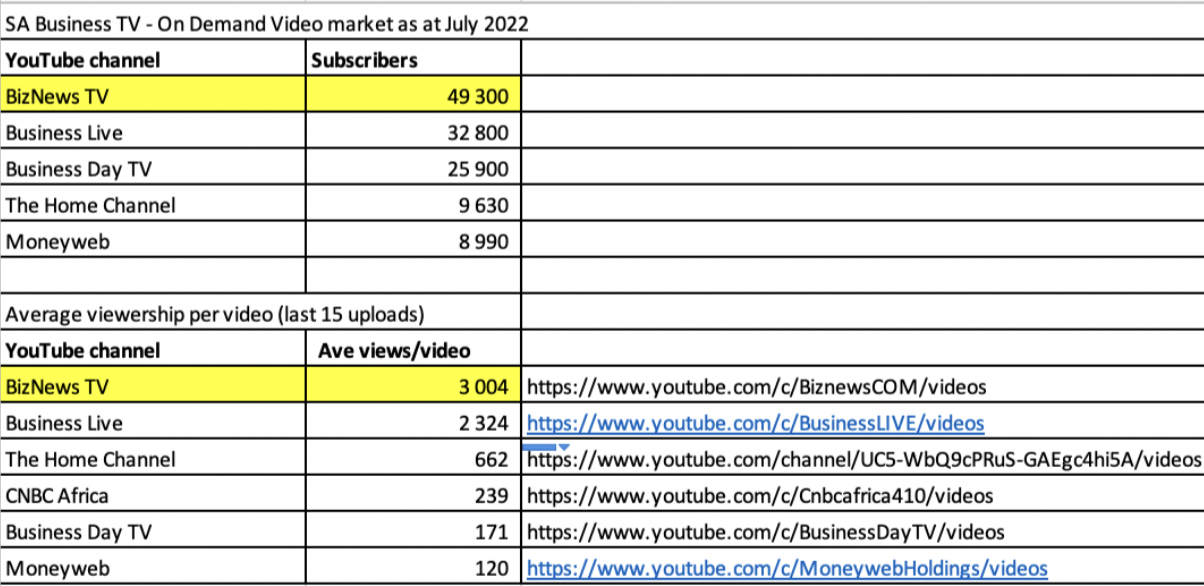This screenshot has height=586, width=1204.
Task: Select Business Day TV cell beside 171
Action: click(153, 532)
